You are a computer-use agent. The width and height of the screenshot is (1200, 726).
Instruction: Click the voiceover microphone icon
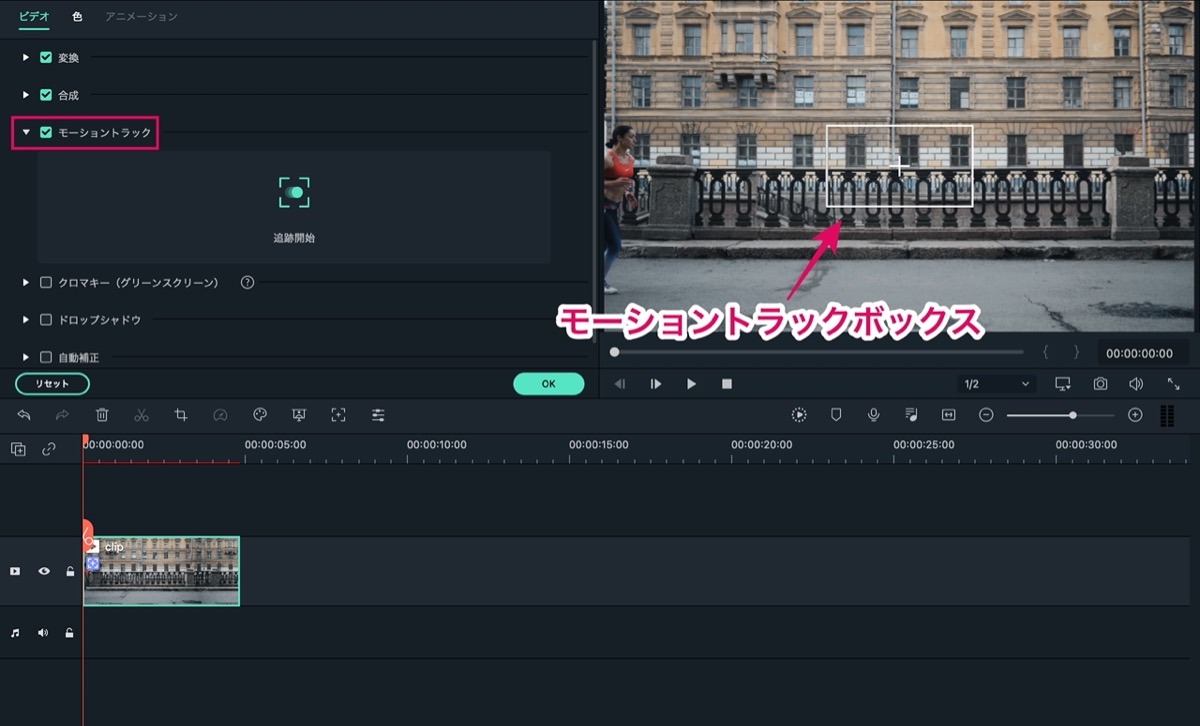click(873, 415)
